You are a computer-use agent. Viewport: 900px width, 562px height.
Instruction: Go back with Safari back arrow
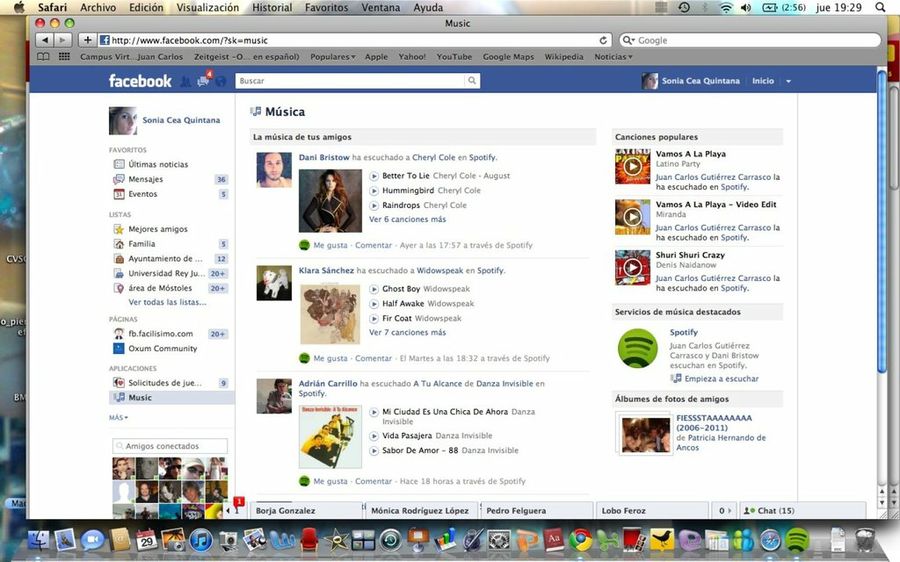(x=44, y=40)
